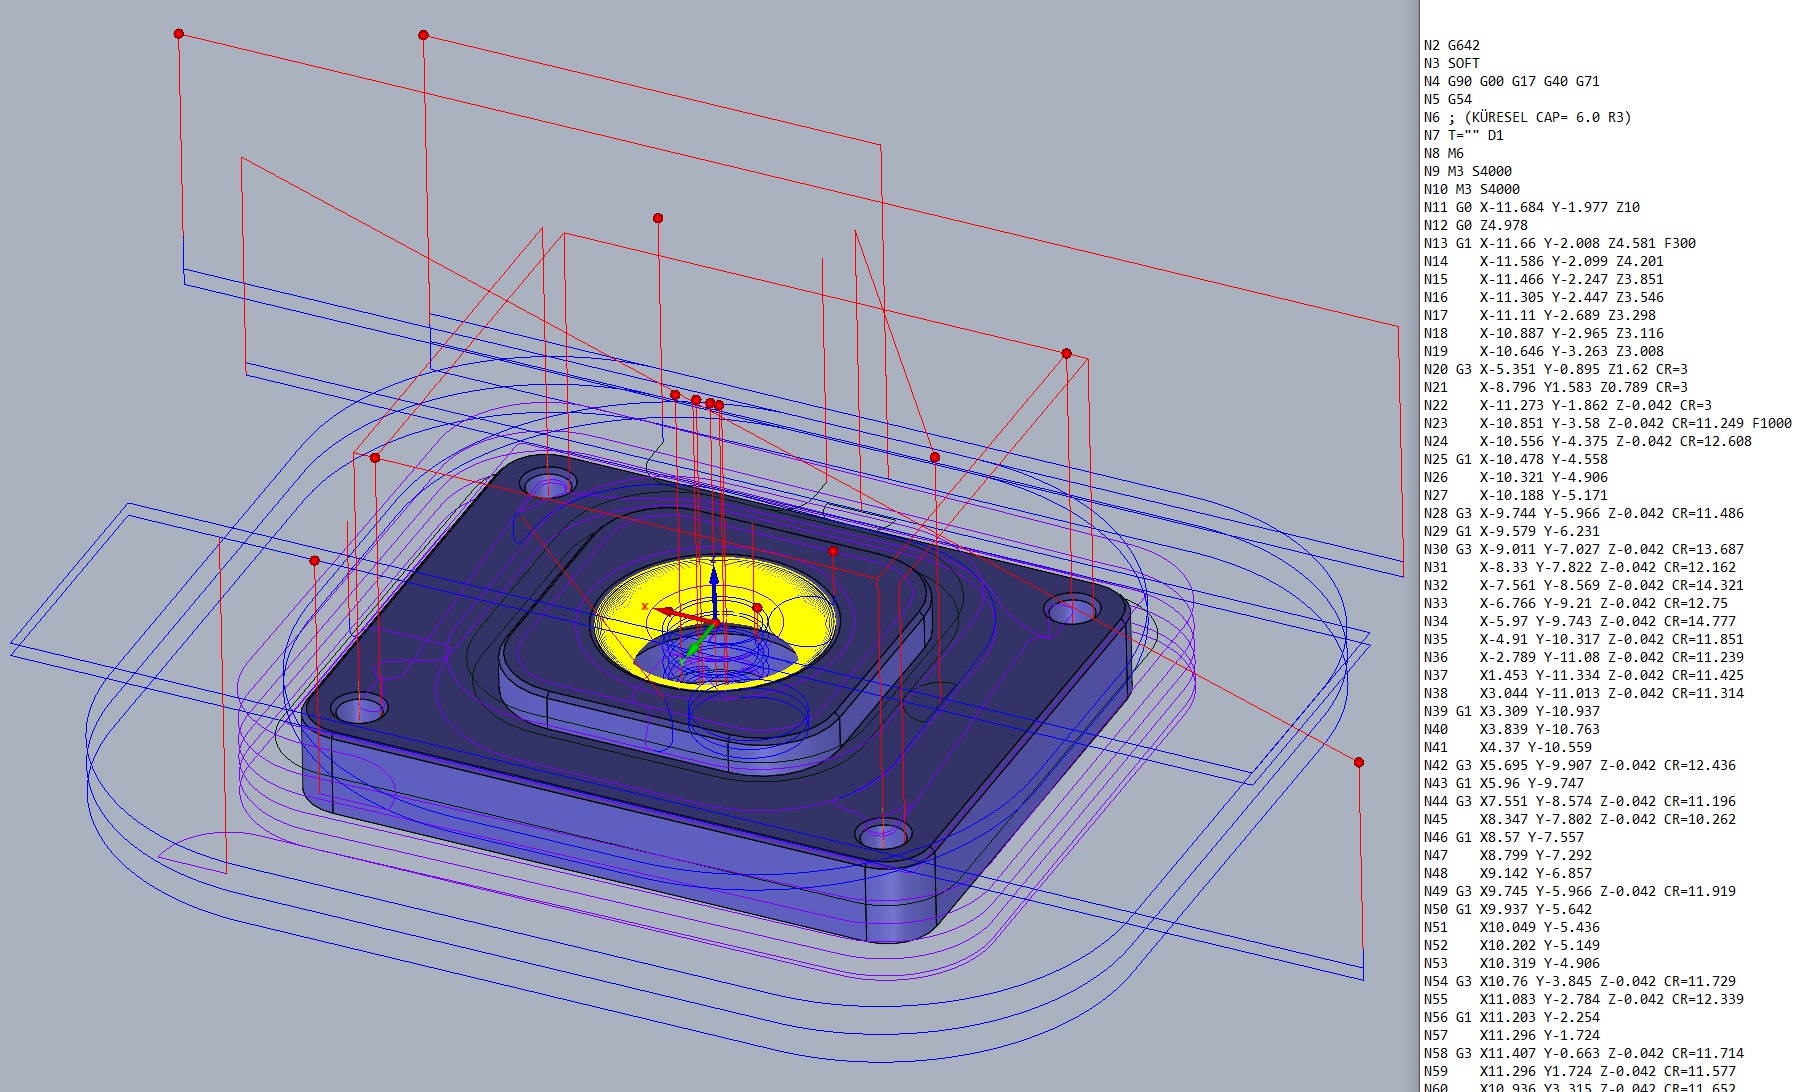
Task: Select the "N8 M6" tool change line
Action: click(x=1444, y=153)
